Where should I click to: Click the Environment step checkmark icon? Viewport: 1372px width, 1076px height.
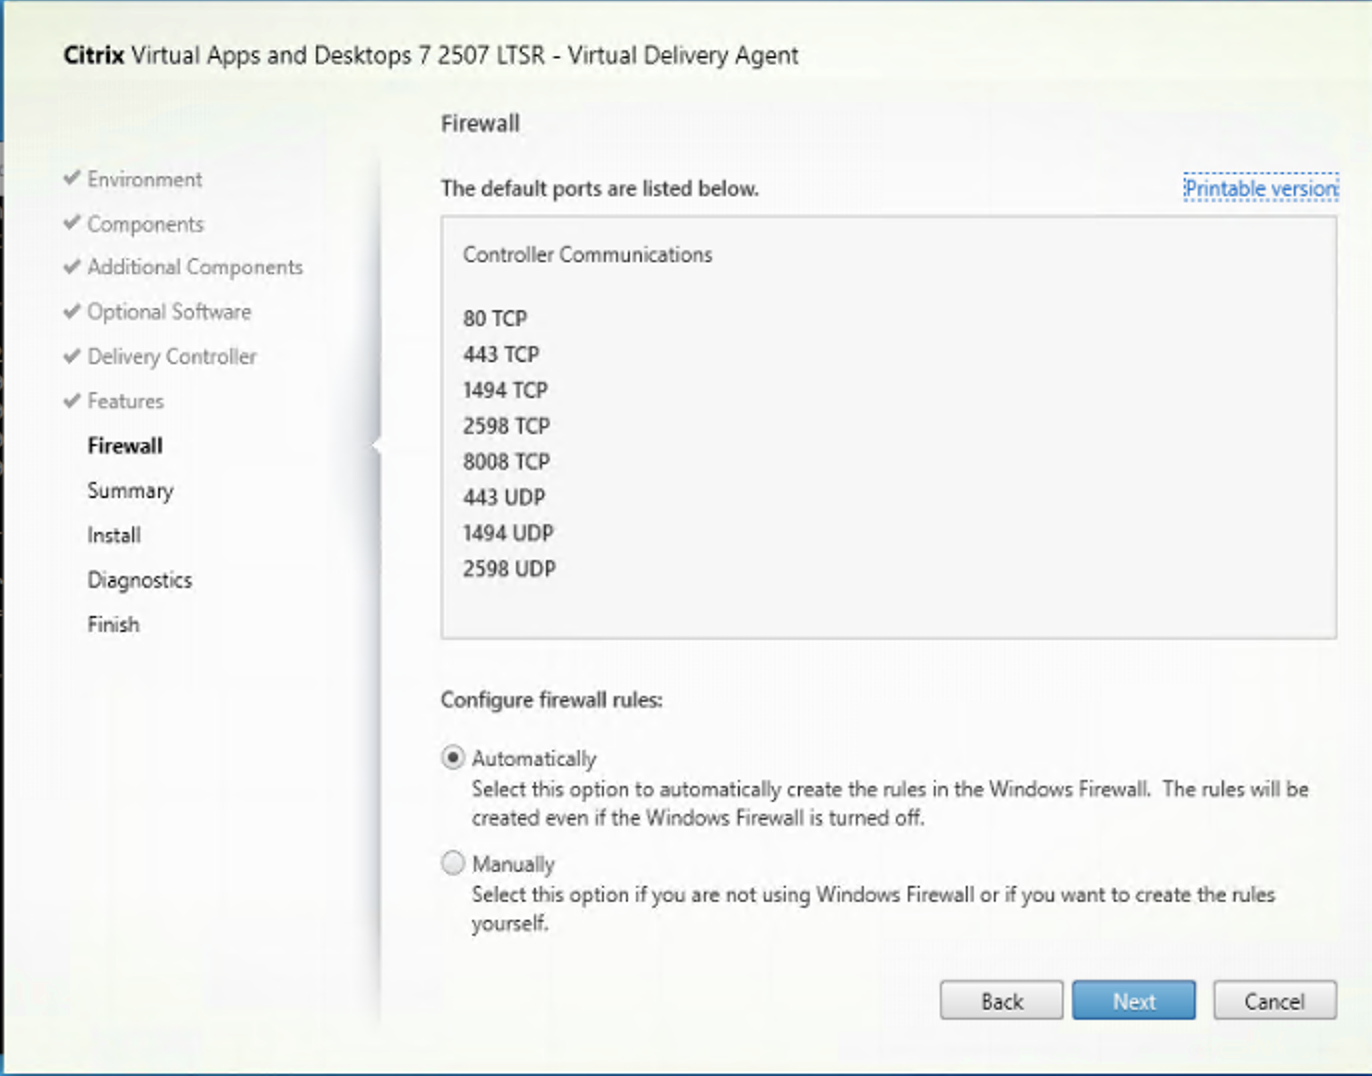click(x=70, y=179)
